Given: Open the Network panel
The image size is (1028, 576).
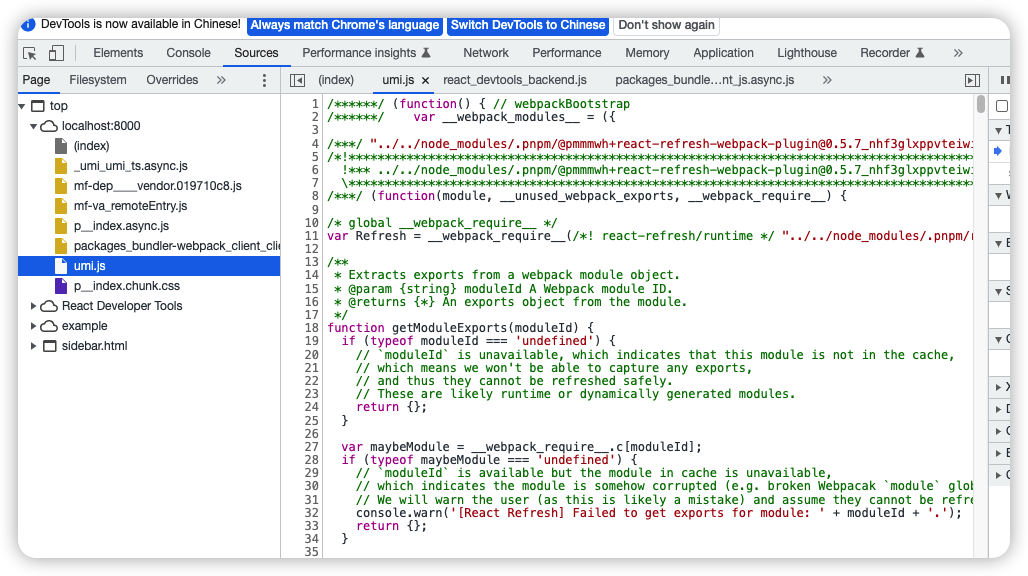Looking at the screenshot, I should (486, 53).
